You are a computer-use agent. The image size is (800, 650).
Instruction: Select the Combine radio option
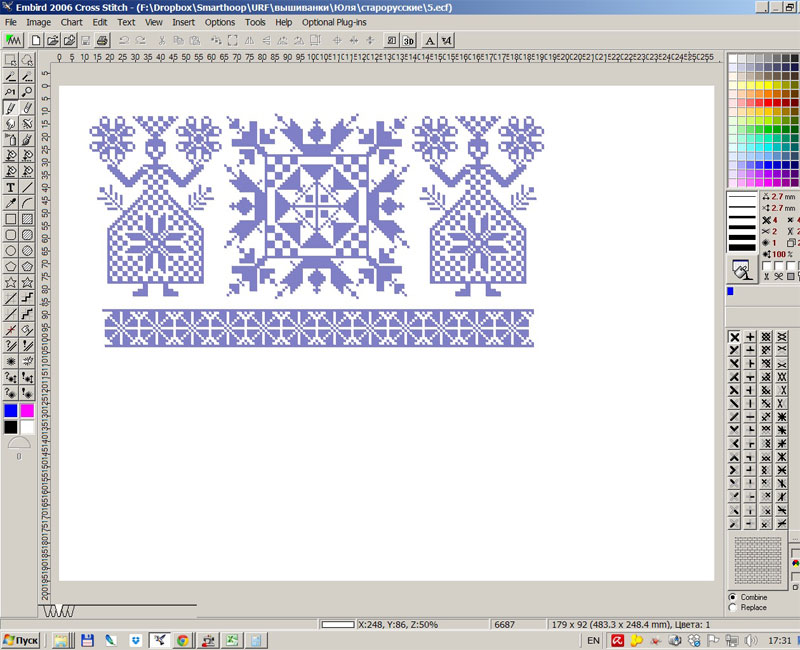coord(733,597)
